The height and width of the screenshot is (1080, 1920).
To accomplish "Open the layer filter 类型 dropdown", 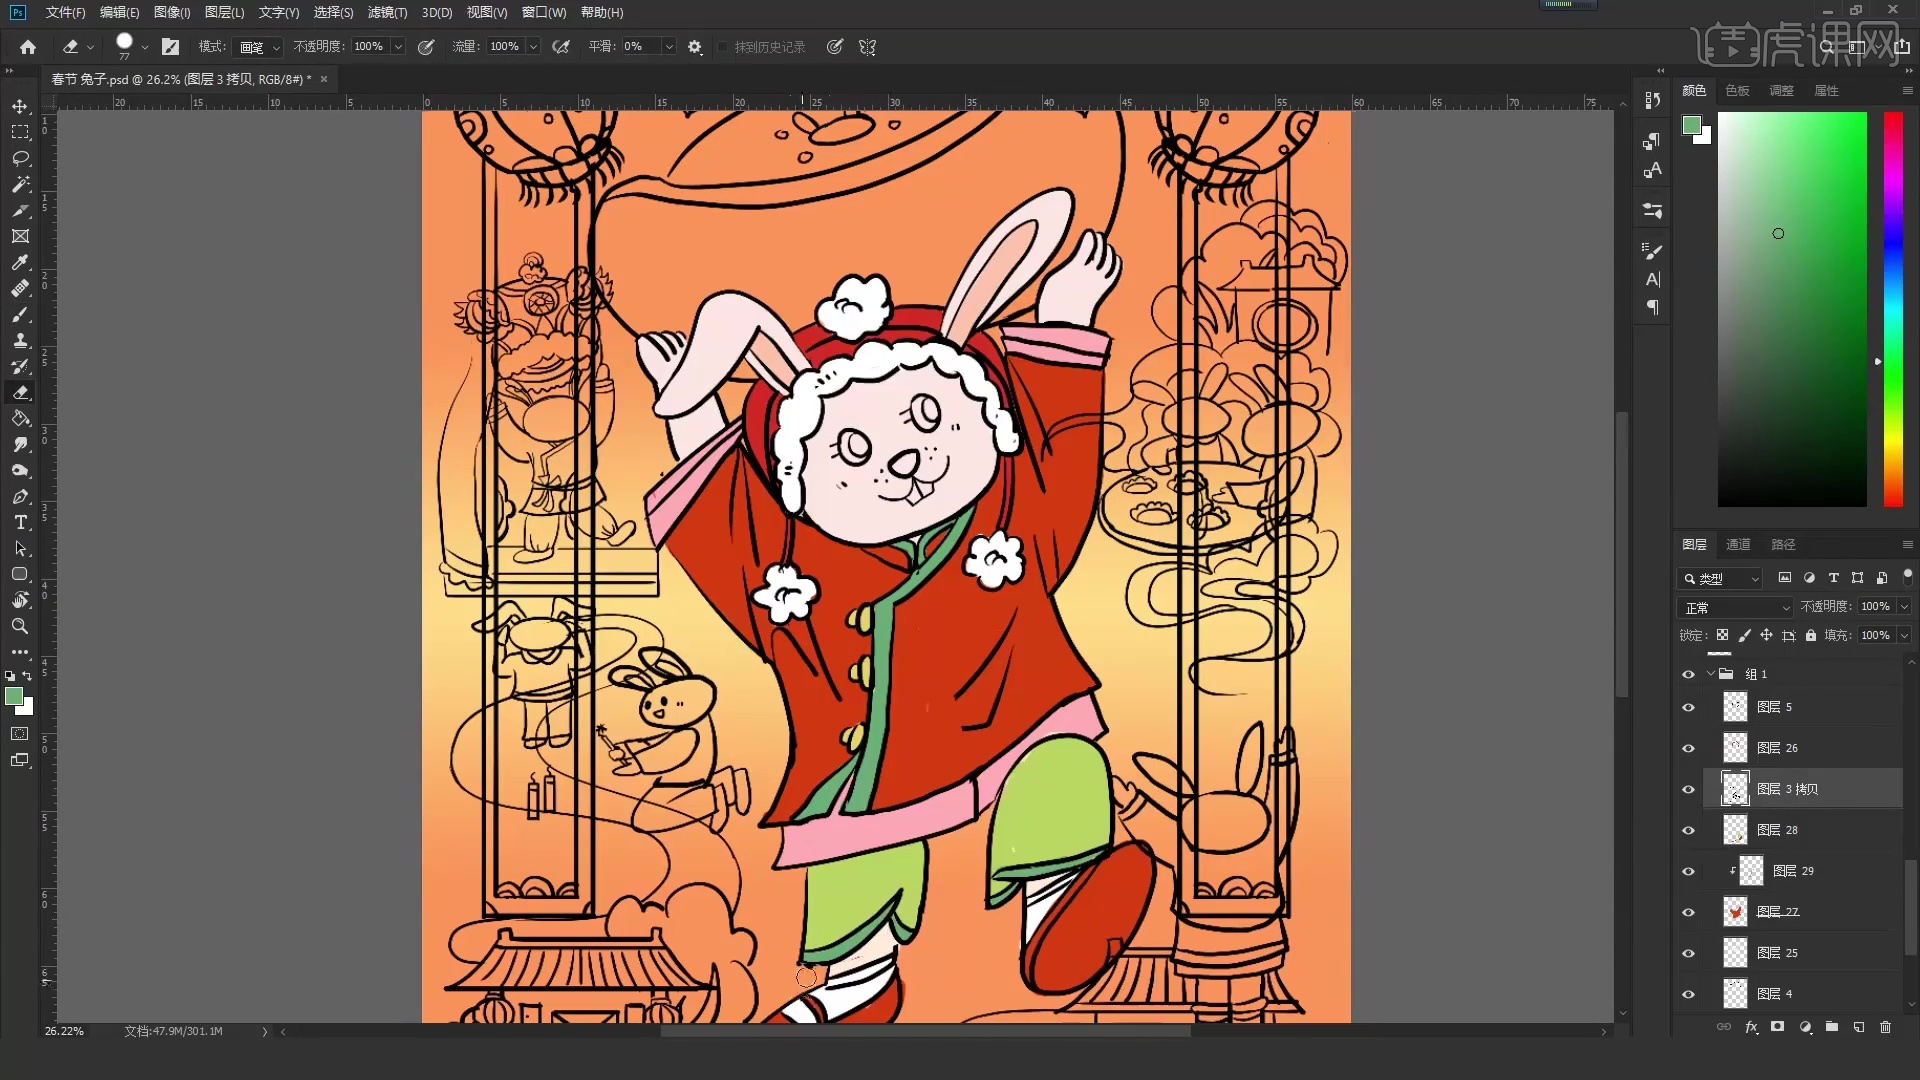I will 1720,578.
